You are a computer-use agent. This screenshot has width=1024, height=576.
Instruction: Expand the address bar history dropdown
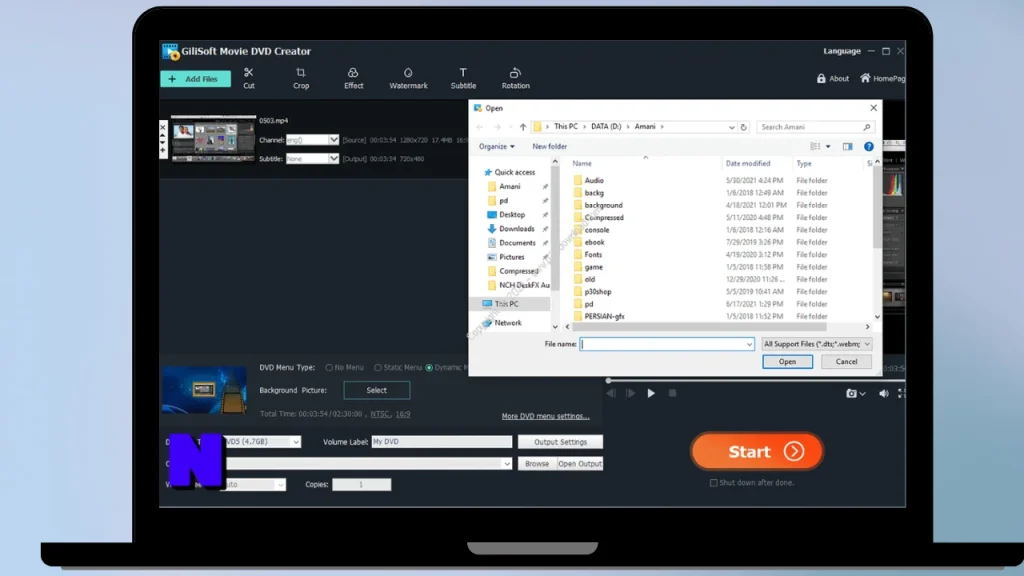point(731,127)
